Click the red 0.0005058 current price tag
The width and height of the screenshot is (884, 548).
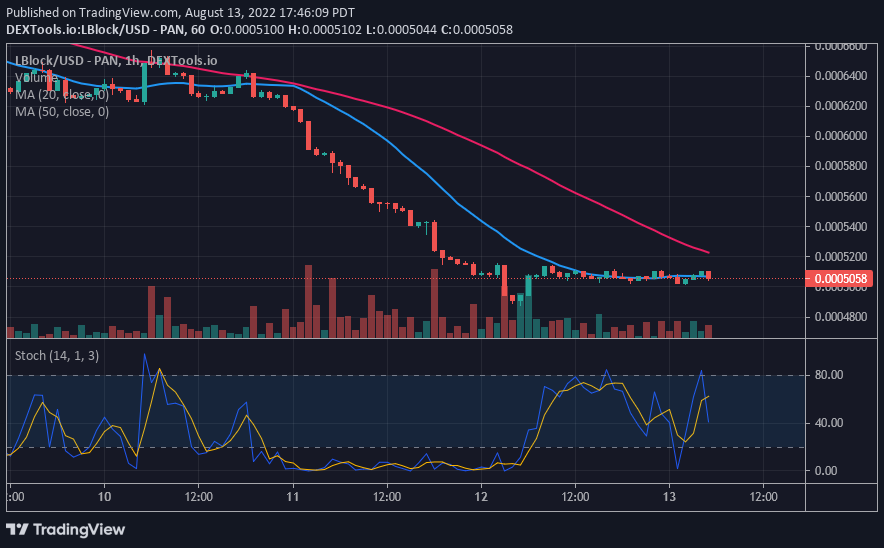840,279
